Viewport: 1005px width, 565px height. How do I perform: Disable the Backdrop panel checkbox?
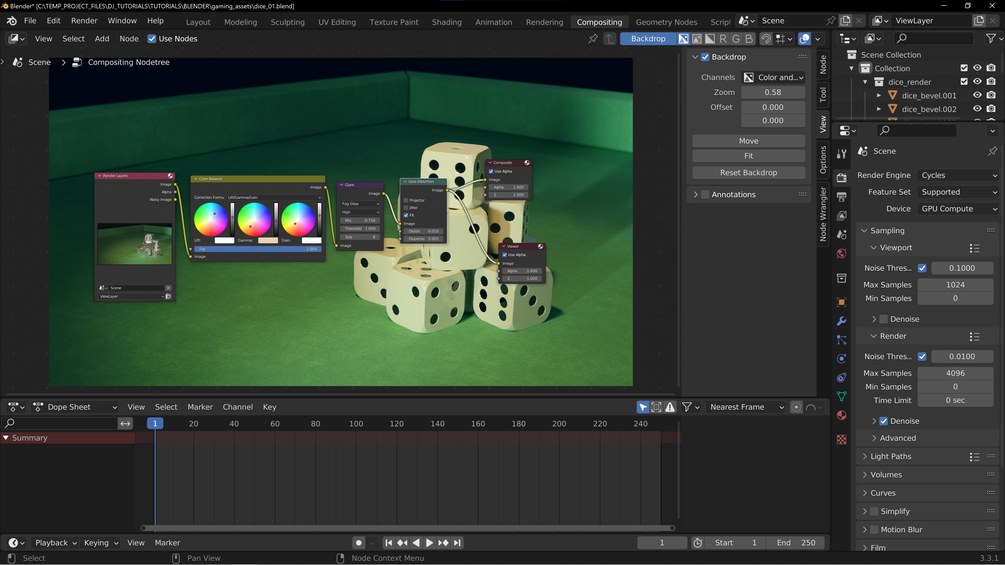click(705, 57)
